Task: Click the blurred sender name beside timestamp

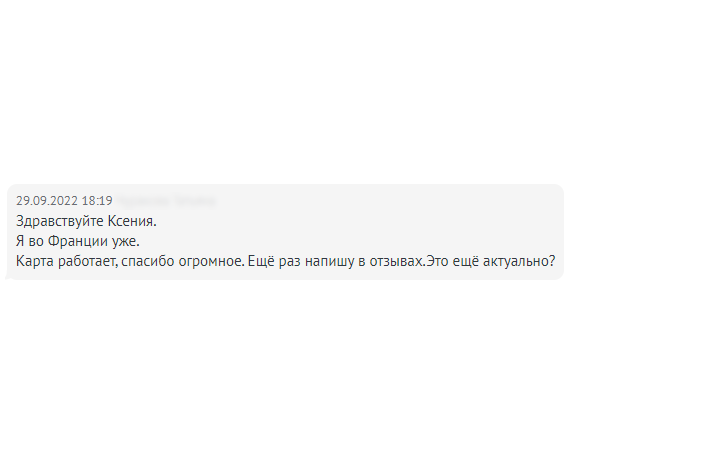Action: tap(165, 201)
